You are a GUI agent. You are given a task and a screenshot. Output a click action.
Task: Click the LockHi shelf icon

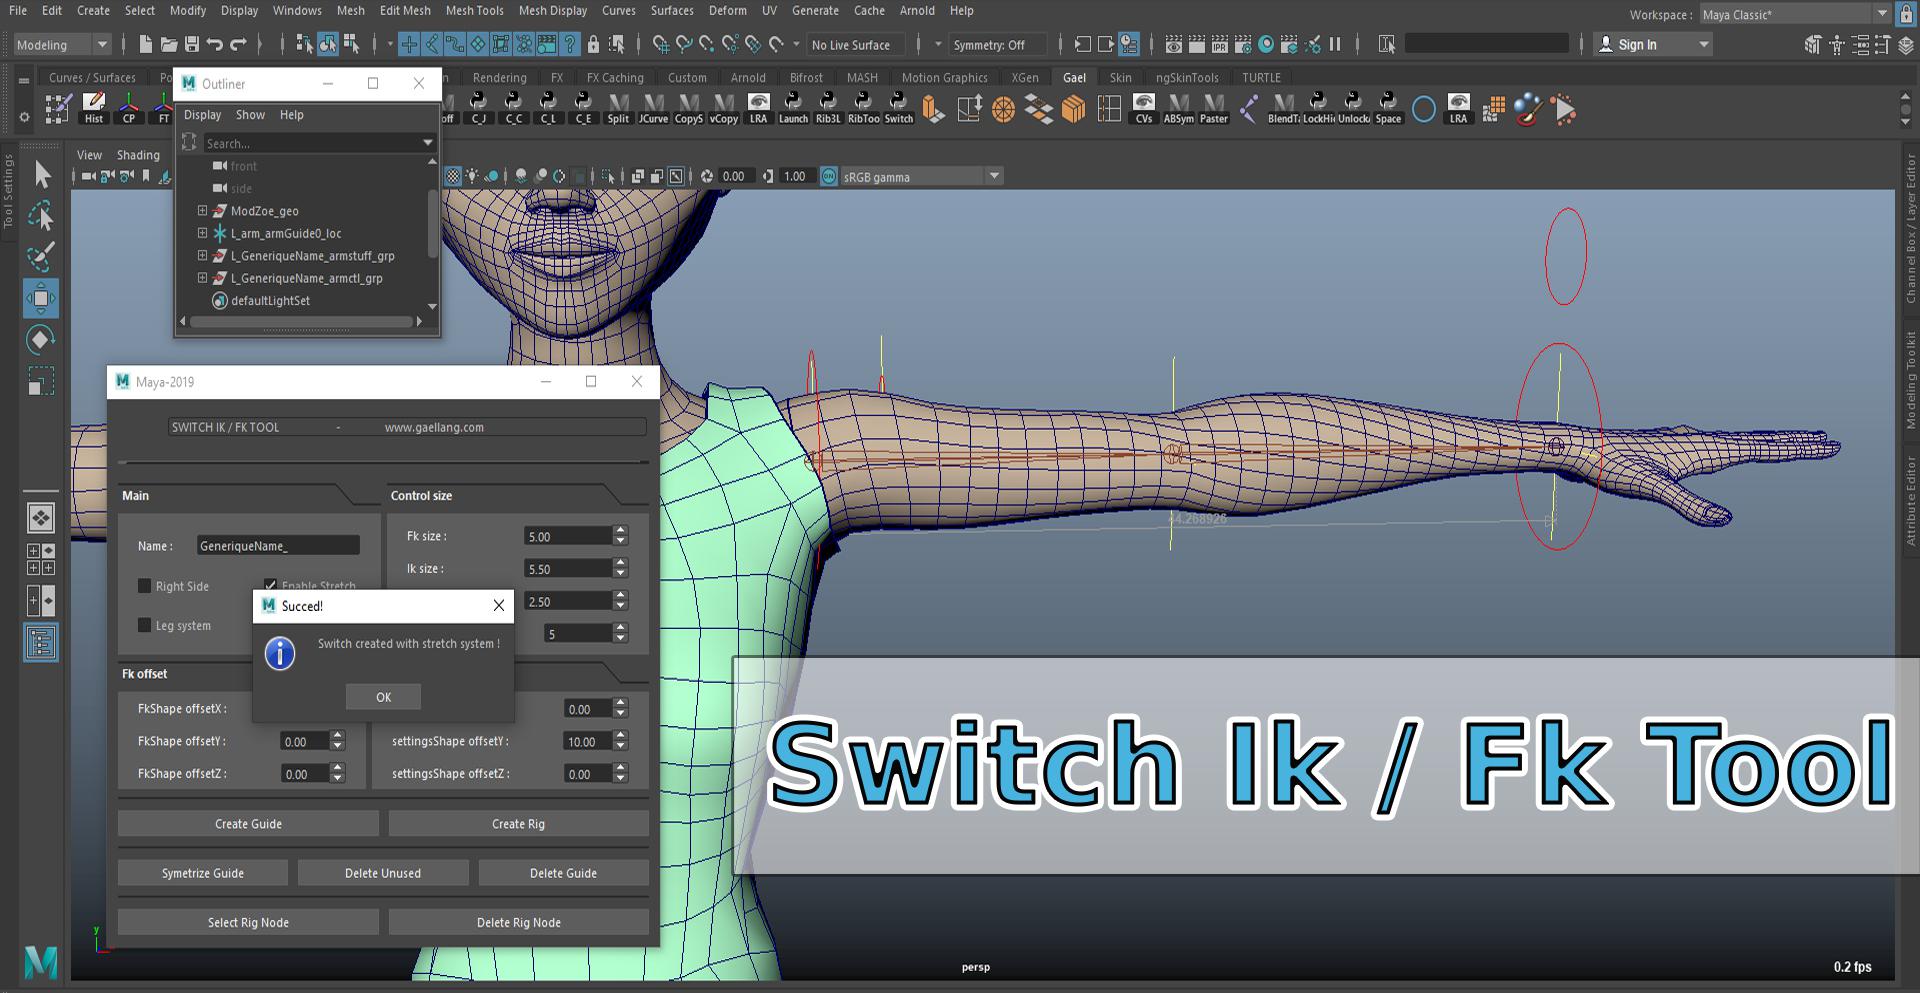(1318, 108)
